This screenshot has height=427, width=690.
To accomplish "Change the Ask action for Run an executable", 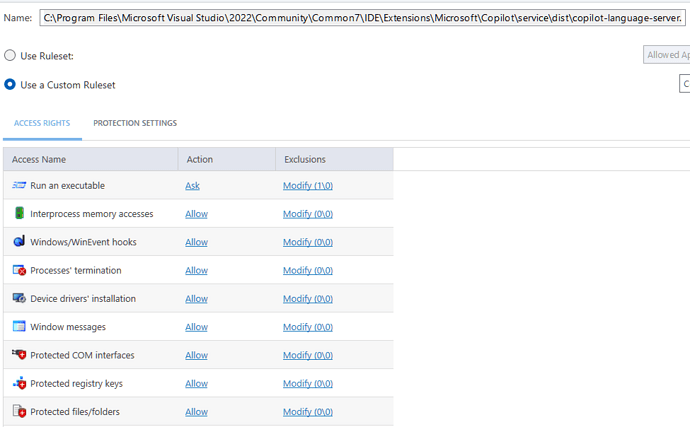I will tap(192, 186).
